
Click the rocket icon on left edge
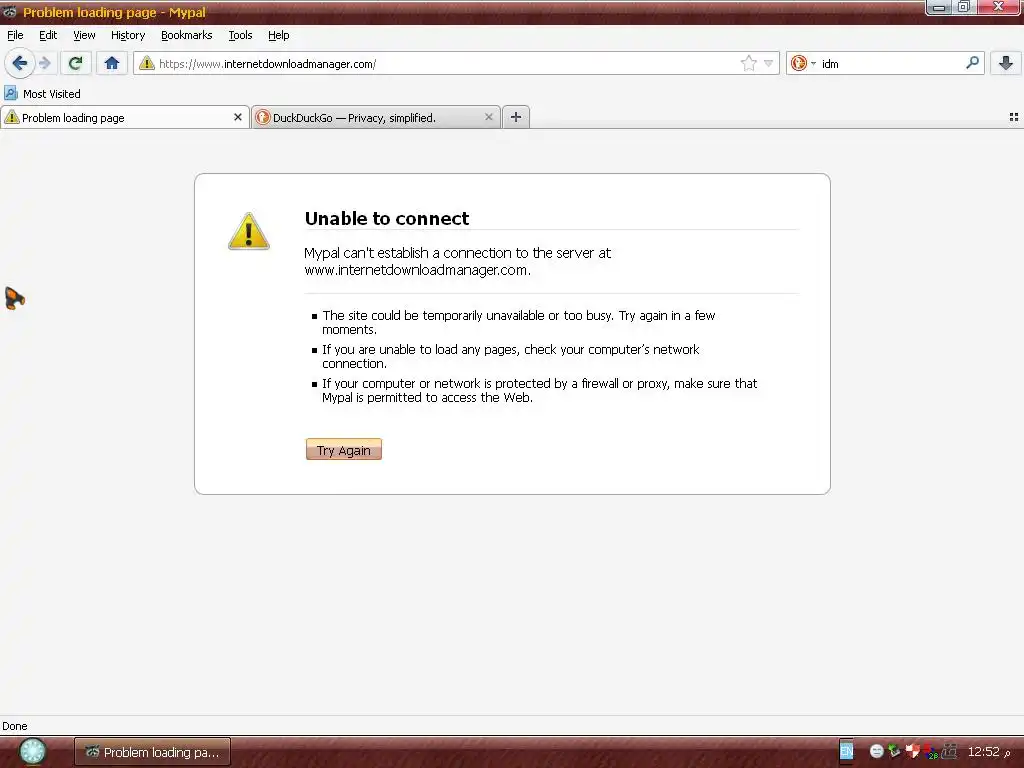14,298
